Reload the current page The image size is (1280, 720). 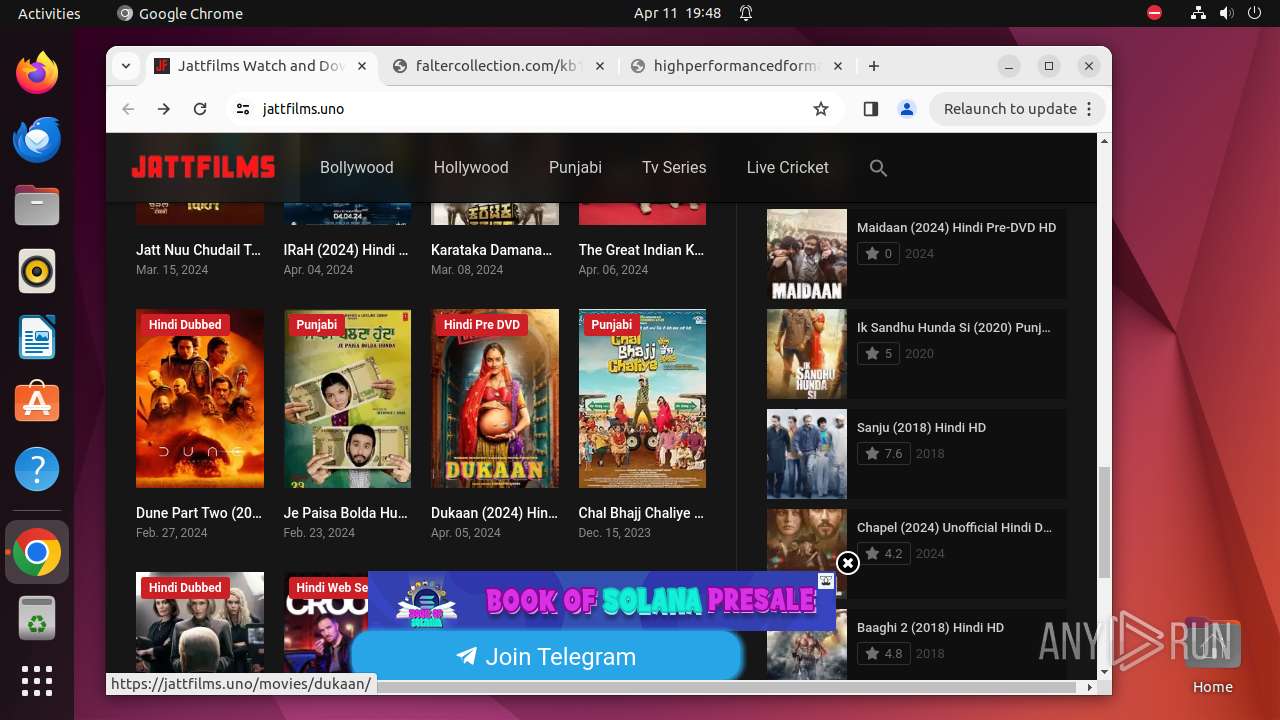200,109
